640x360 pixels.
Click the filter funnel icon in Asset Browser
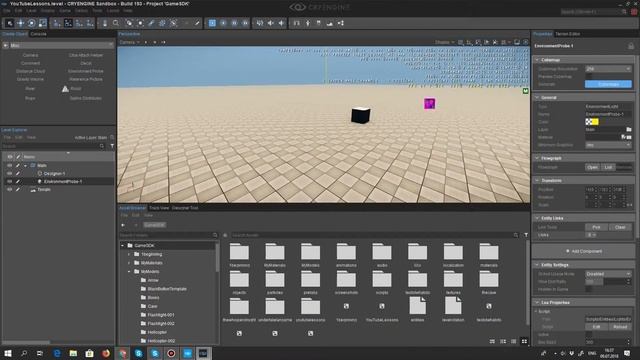click(526, 235)
